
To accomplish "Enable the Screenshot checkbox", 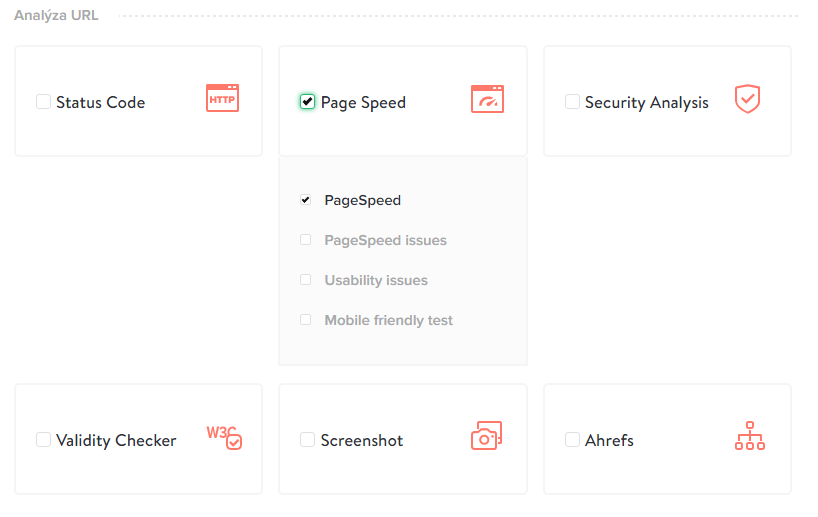I will pyautogui.click(x=307, y=439).
